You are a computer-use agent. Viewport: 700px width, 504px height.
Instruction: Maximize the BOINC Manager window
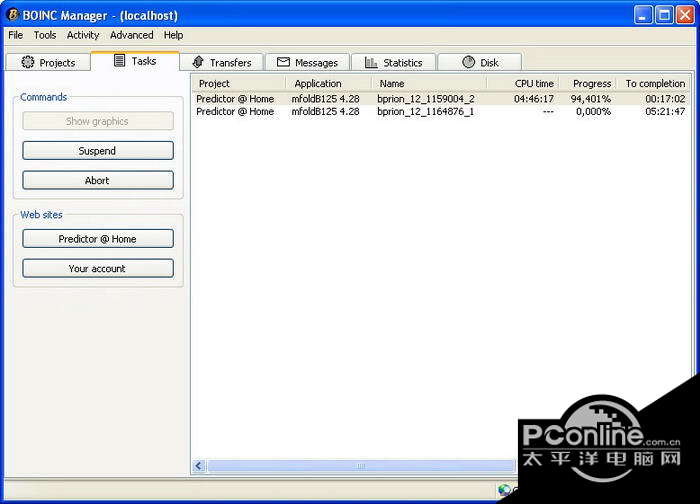coord(664,15)
